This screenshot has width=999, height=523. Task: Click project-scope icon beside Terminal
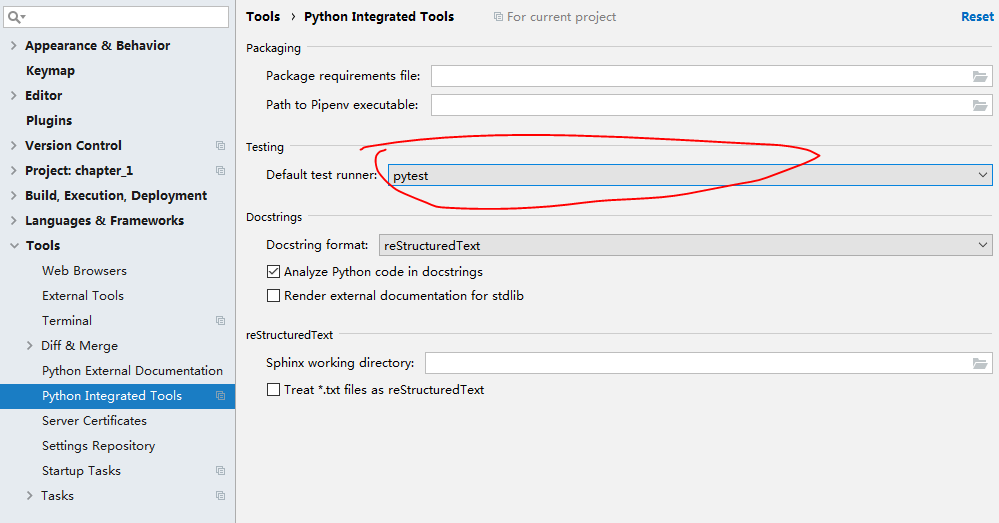tap(220, 321)
